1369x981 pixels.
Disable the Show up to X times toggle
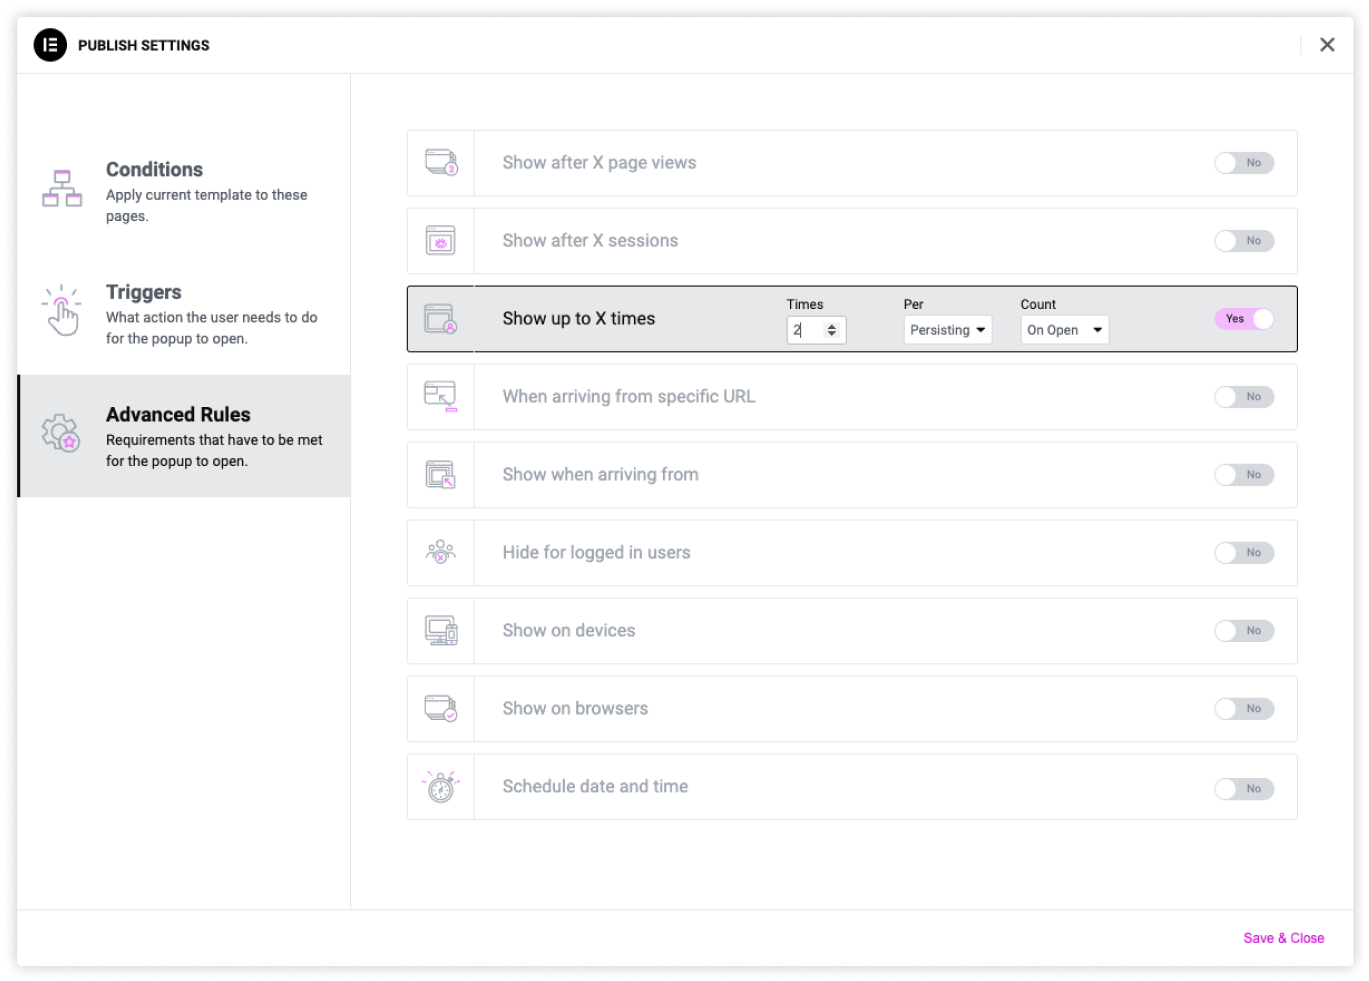pyautogui.click(x=1244, y=319)
